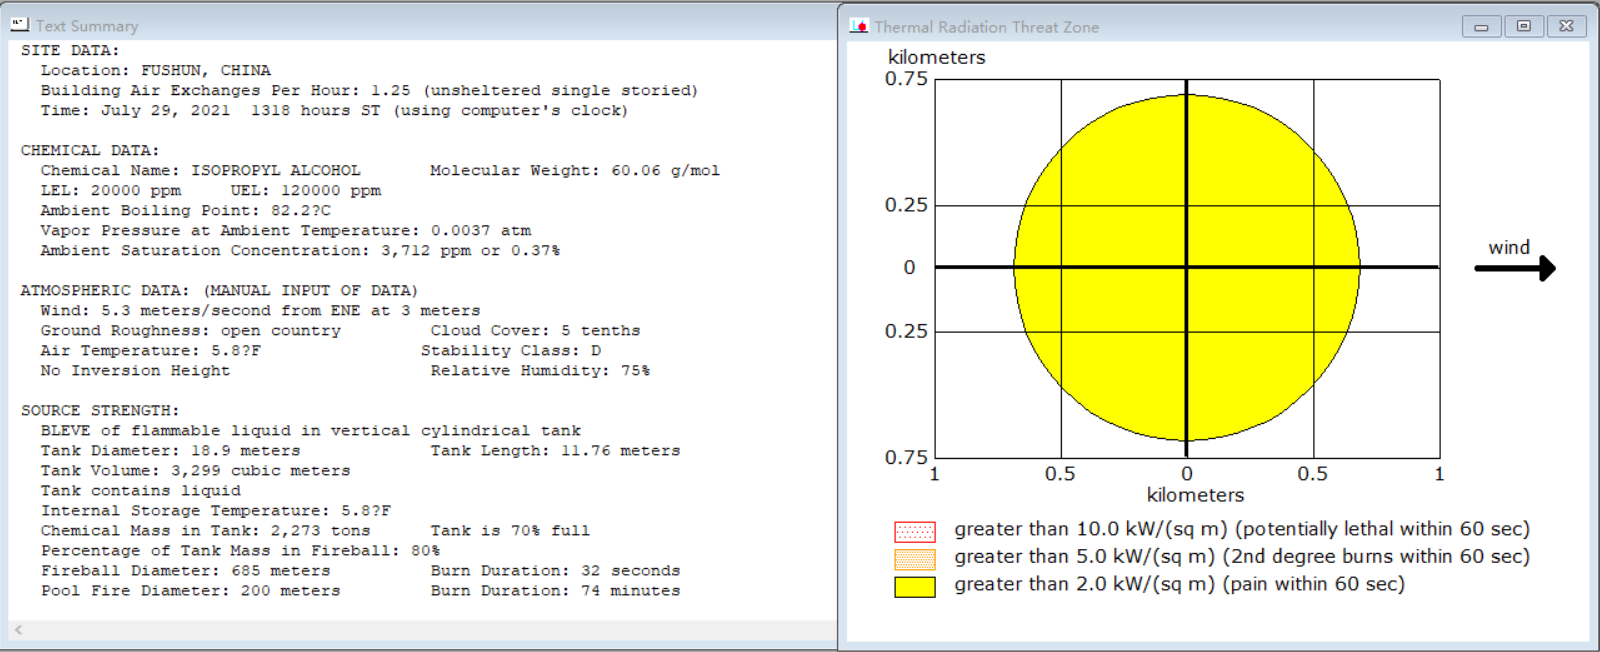
Task: Click 'Molecular Weight: 60.06 g/mol' text
Action: point(575,170)
